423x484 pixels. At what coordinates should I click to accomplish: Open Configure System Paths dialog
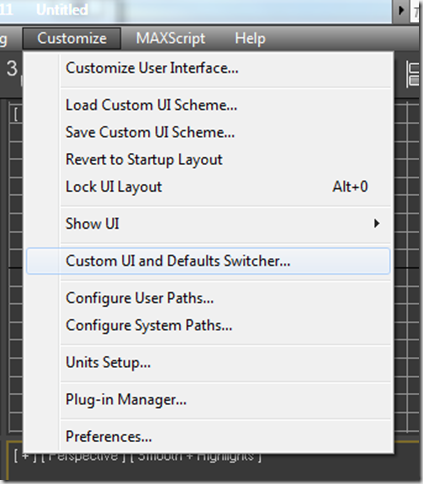click(x=208, y=325)
